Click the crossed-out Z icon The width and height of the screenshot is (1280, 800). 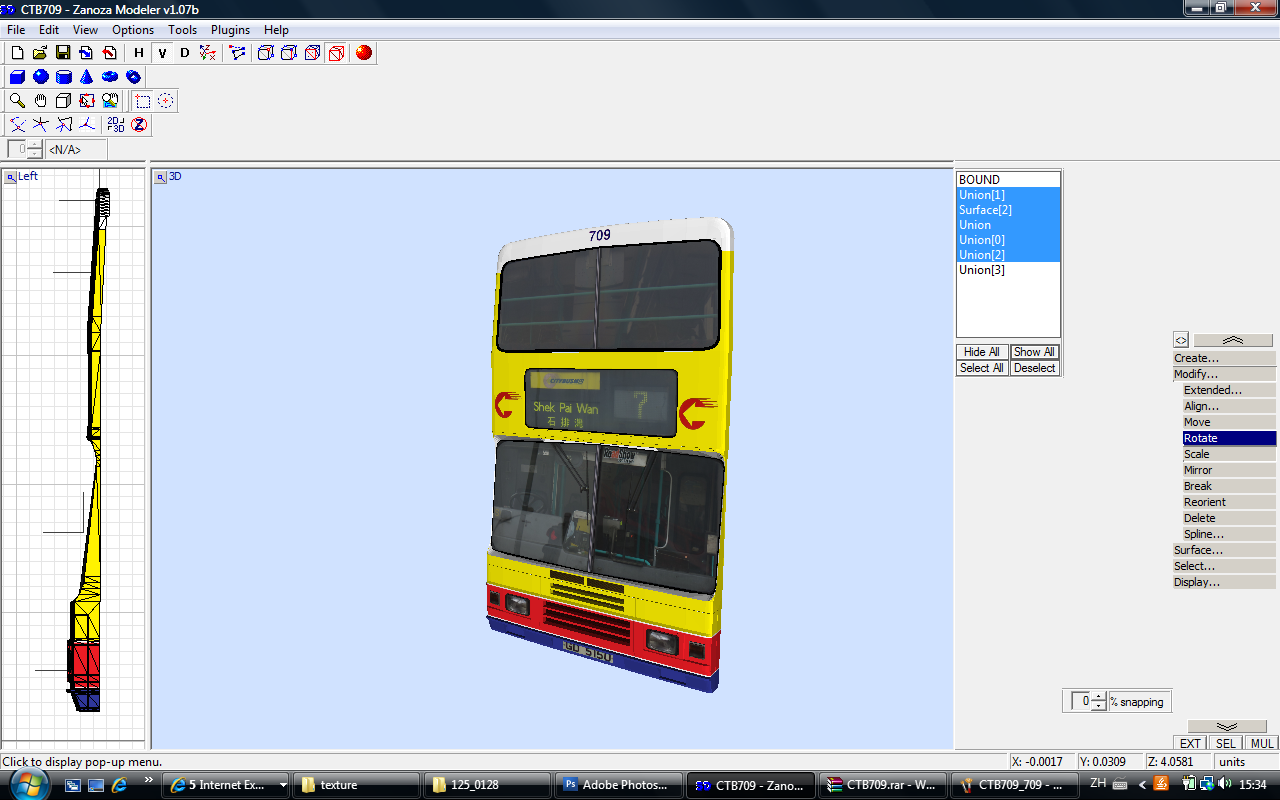139,125
